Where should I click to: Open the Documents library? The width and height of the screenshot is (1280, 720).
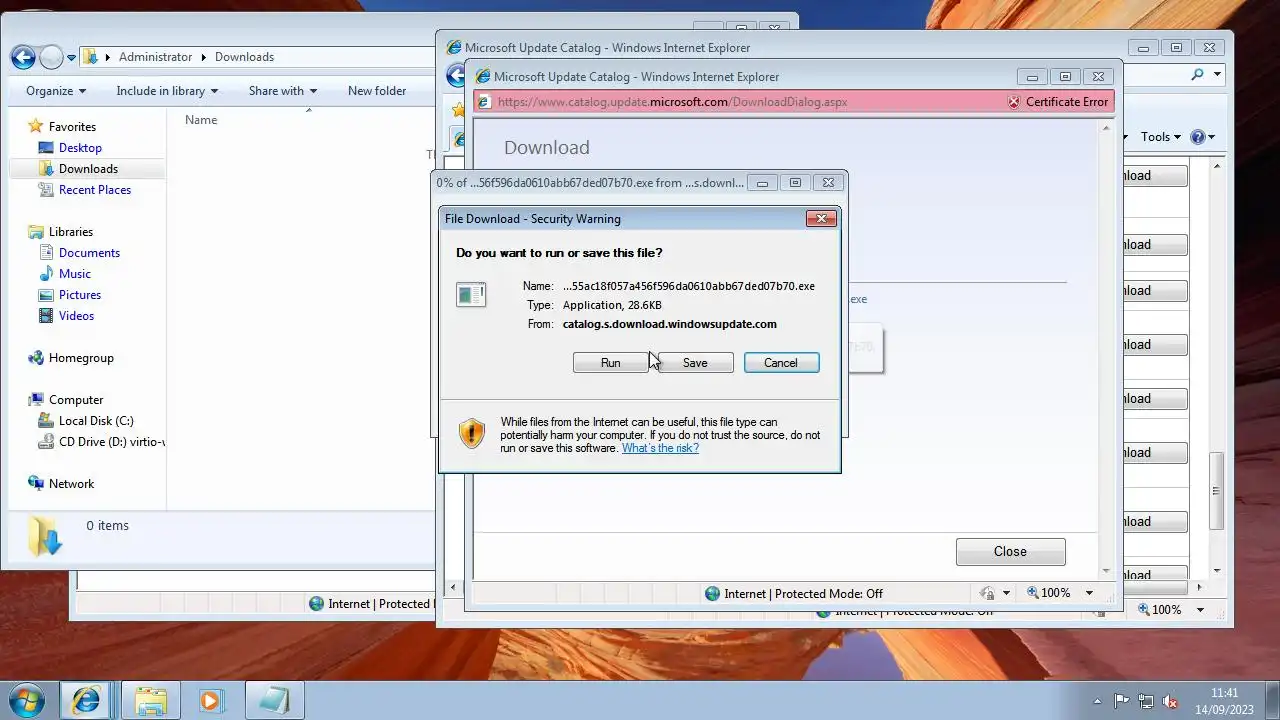click(89, 253)
